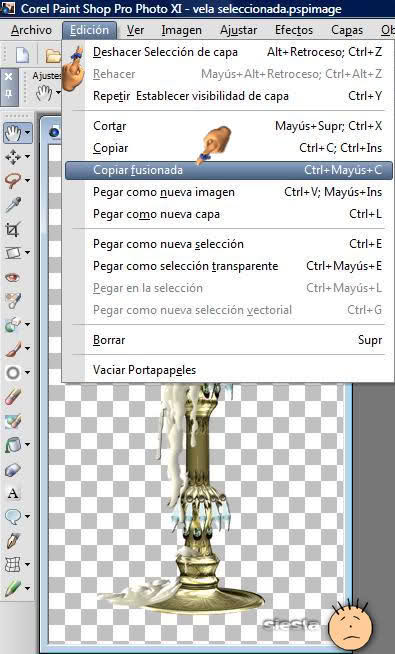Expand the Paint Brush flyout arrow
The height and width of the screenshot is (654, 395).
click(28, 349)
